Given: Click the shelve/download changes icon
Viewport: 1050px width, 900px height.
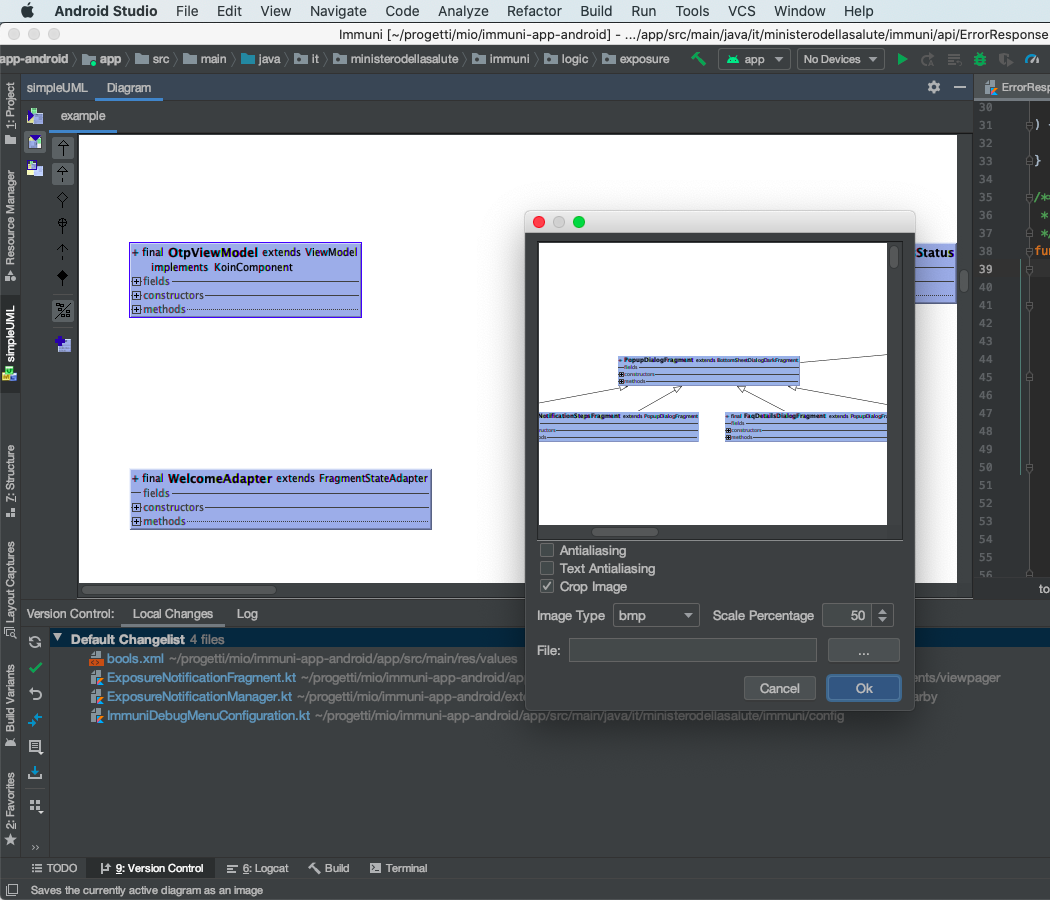Looking at the screenshot, I should (35, 773).
